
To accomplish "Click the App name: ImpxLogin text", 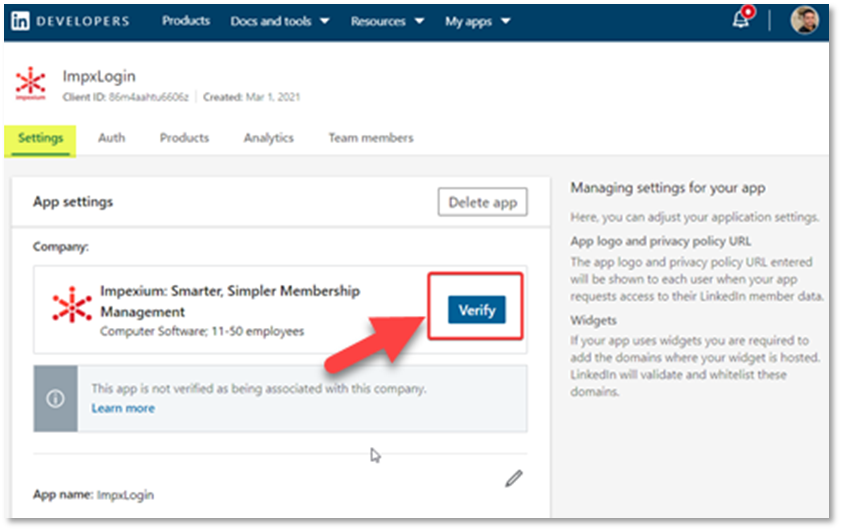I will pos(93,495).
